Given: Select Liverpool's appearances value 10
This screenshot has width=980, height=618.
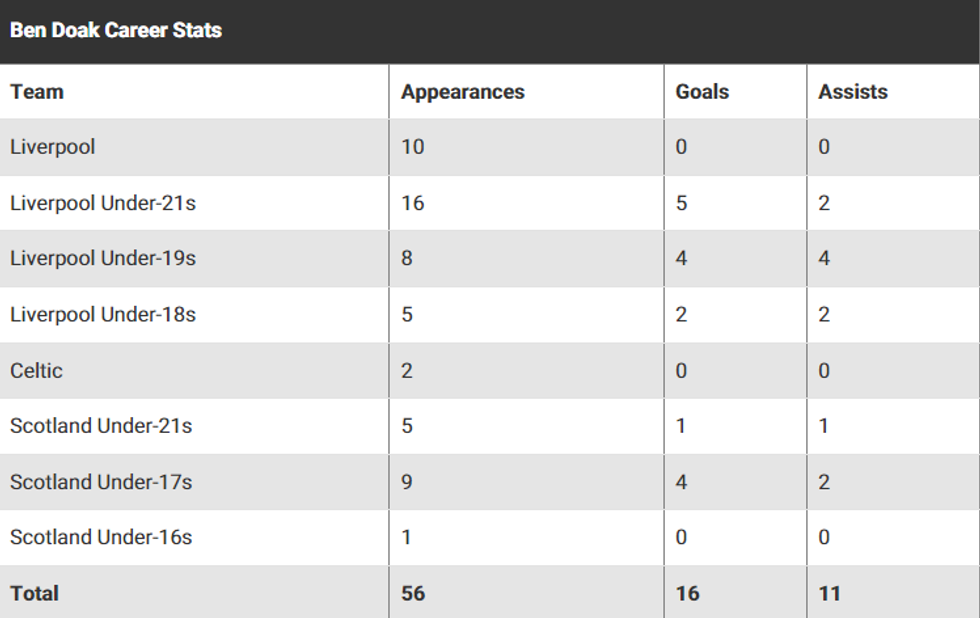Looking at the screenshot, I should [413, 147].
